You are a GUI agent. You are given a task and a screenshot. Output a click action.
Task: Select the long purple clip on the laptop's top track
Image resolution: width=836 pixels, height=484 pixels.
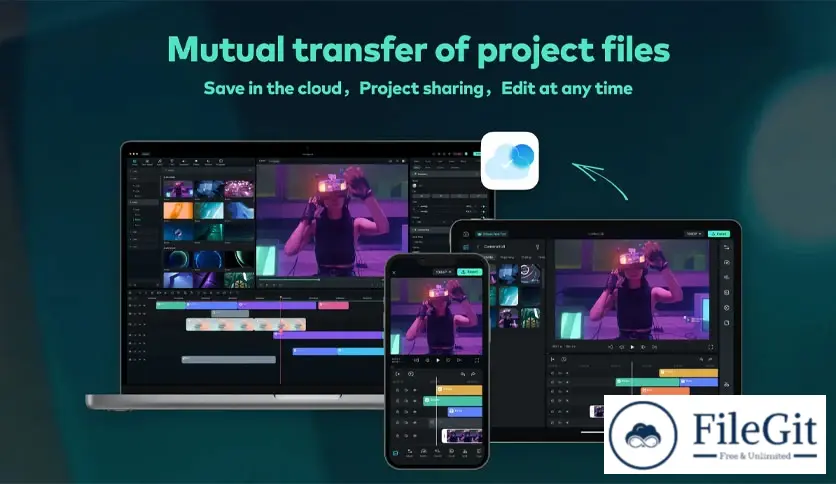pyautogui.click(x=277, y=305)
